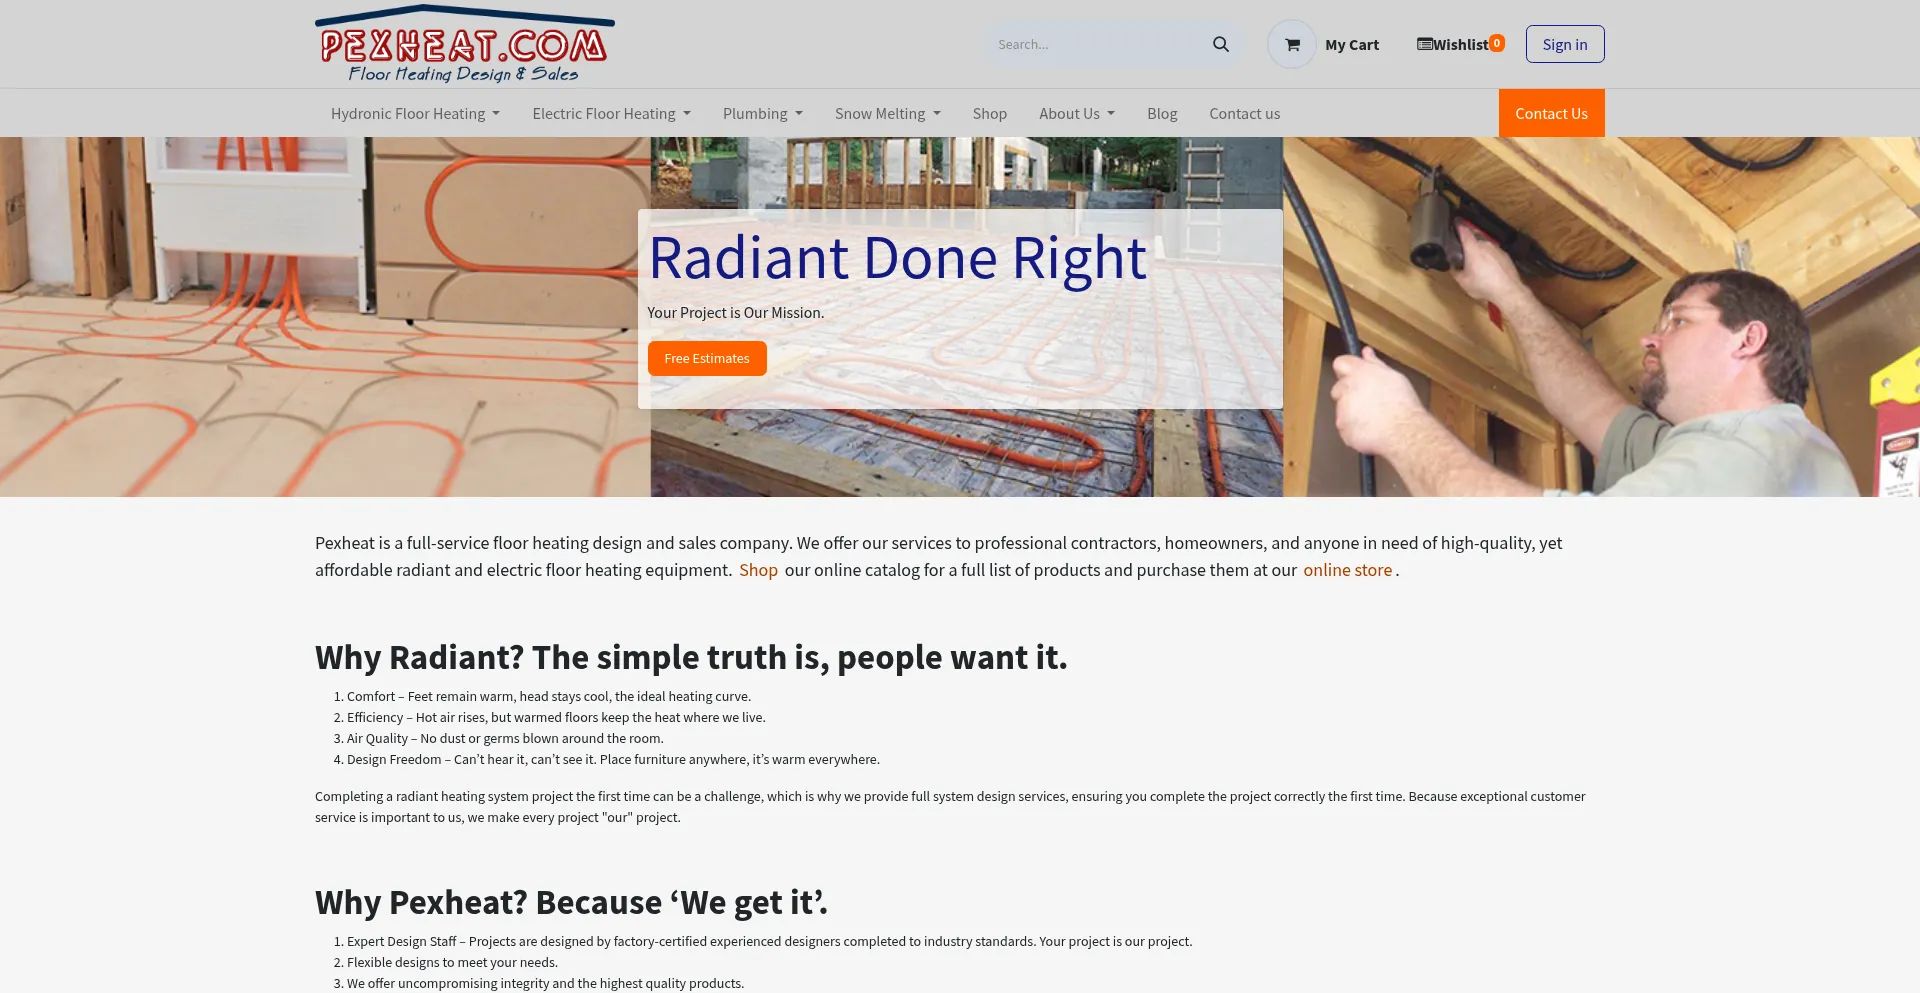
Task: Follow the online store link
Action: (1347, 570)
